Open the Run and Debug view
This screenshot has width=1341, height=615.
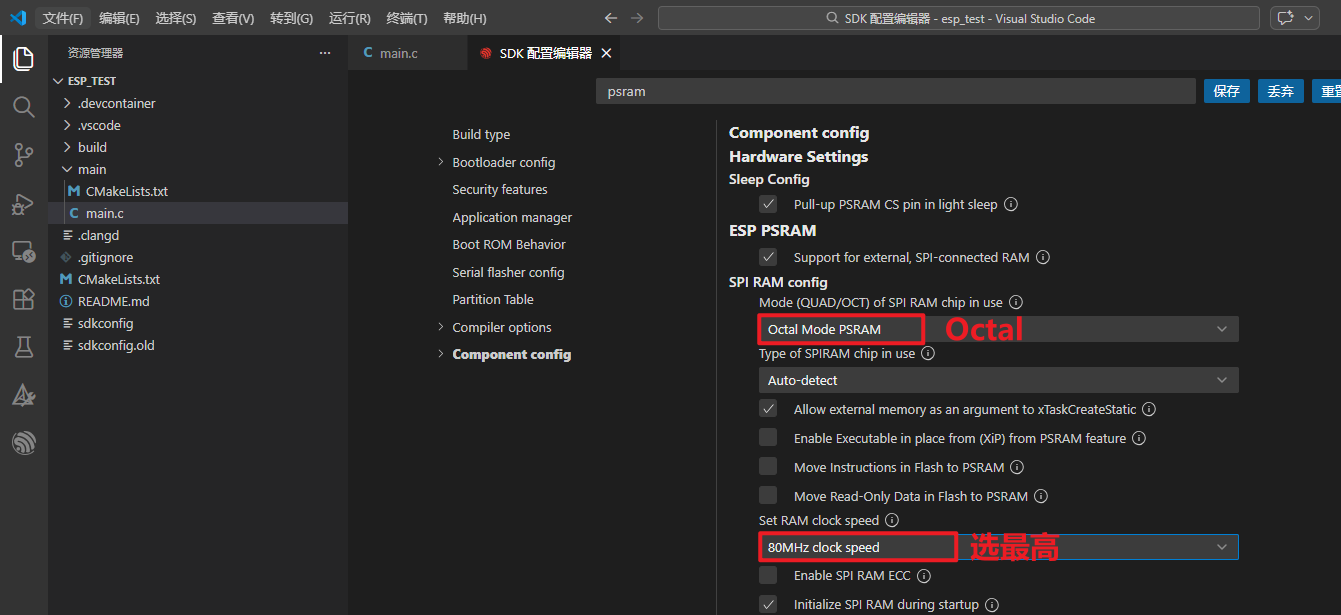click(x=23, y=203)
